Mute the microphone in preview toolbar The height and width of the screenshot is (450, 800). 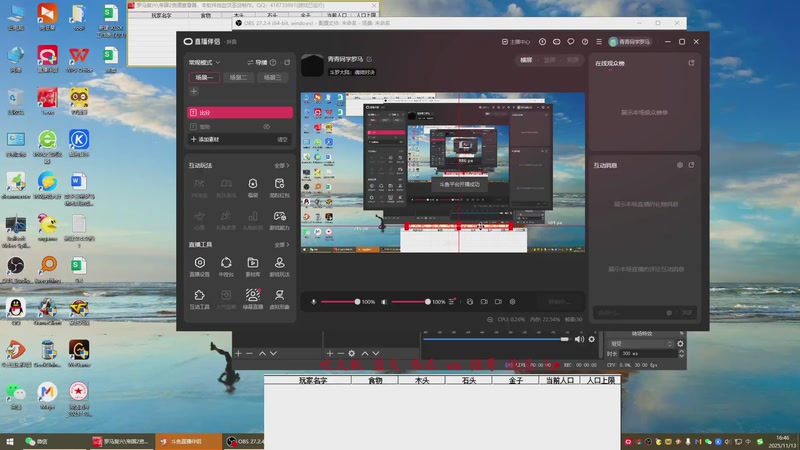point(314,302)
